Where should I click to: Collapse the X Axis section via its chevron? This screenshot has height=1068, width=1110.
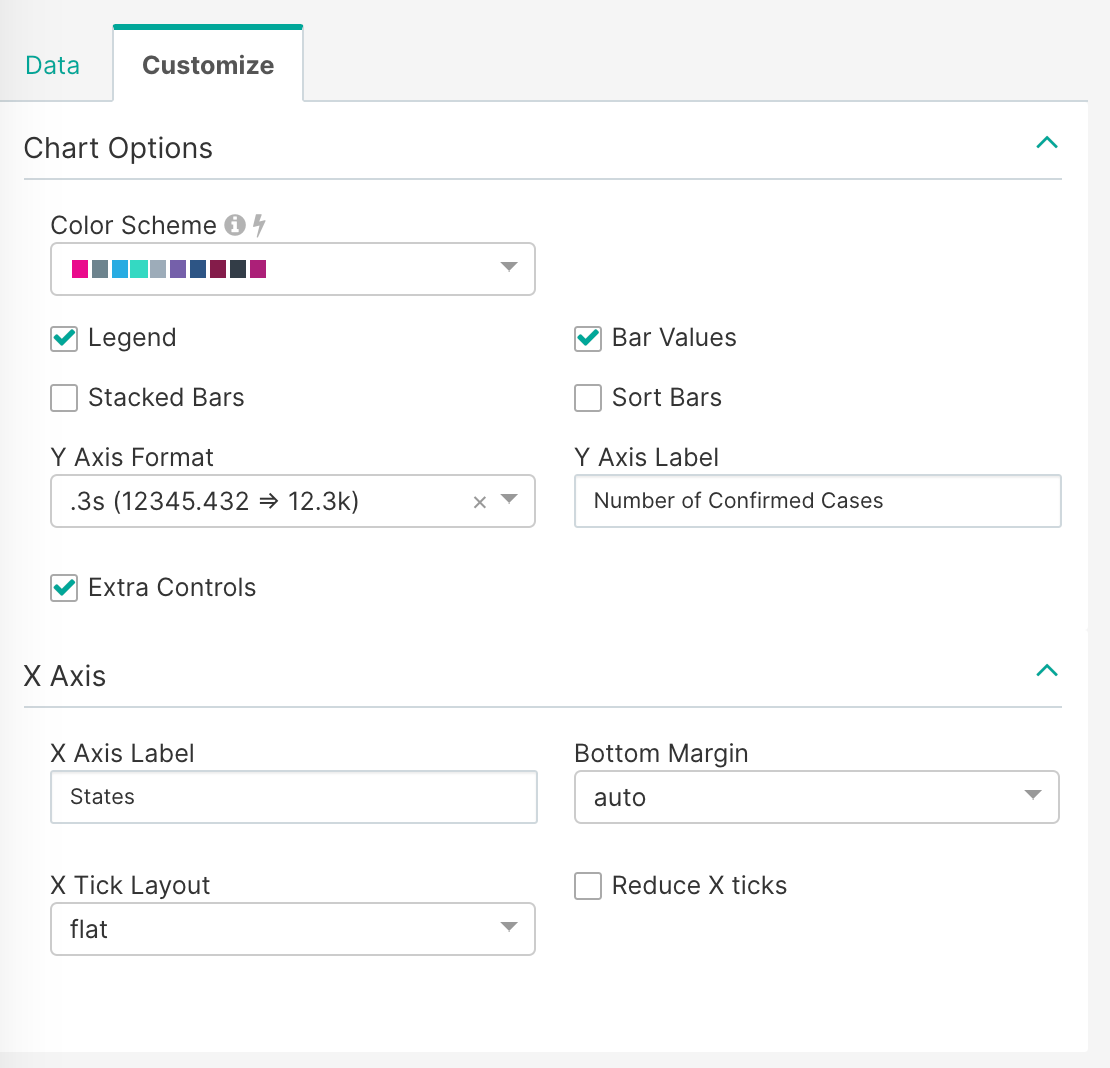[x=1047, y=671]
